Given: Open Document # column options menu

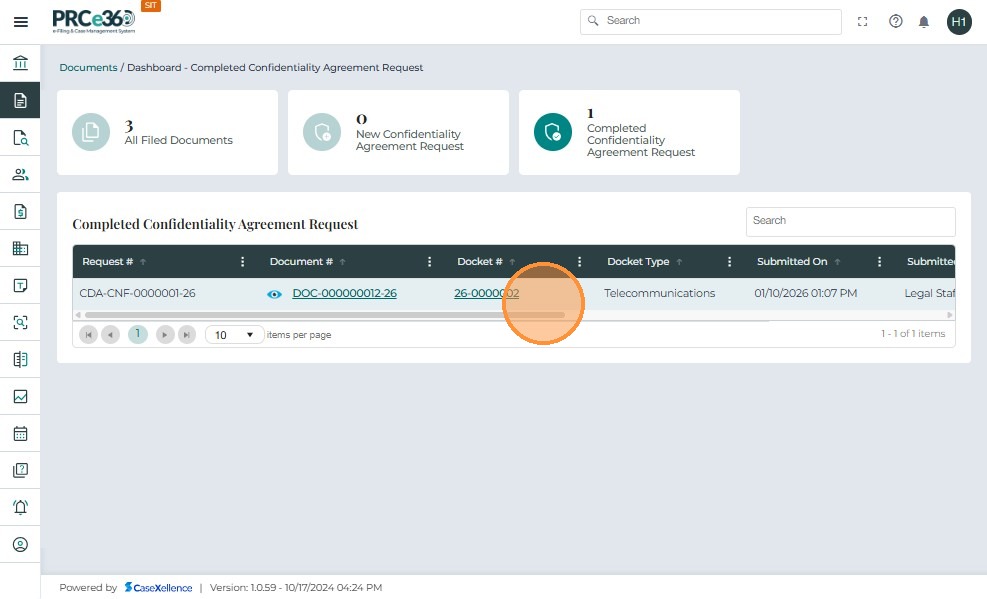Looking at the screenshot, I should [x=429, y=262].
